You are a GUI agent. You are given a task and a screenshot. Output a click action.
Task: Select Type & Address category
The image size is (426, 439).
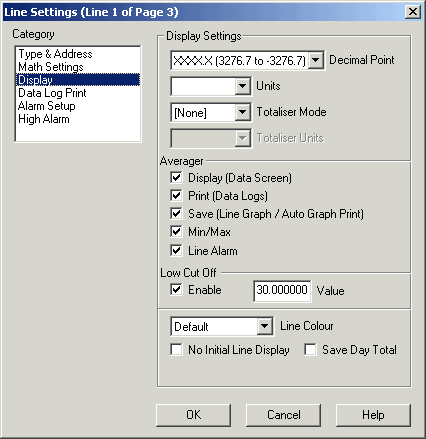click(x=55, y=54)
